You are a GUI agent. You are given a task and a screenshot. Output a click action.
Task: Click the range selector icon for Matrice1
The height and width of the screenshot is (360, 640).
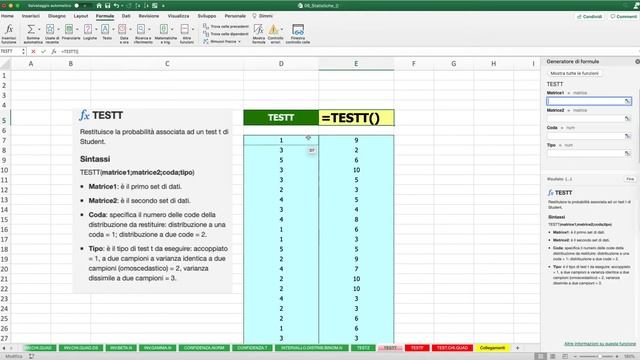coord(627,101)
